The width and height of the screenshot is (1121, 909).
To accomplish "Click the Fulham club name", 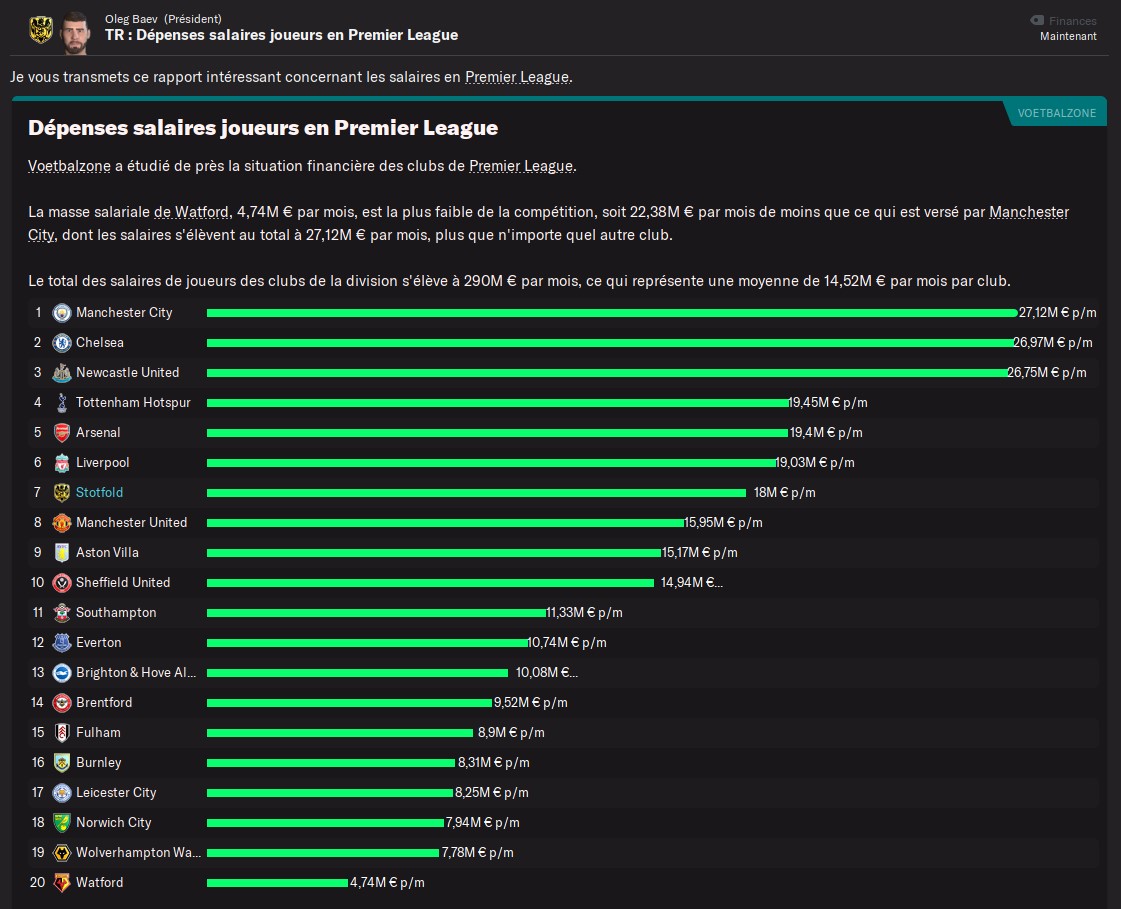I will pos(98,733).
